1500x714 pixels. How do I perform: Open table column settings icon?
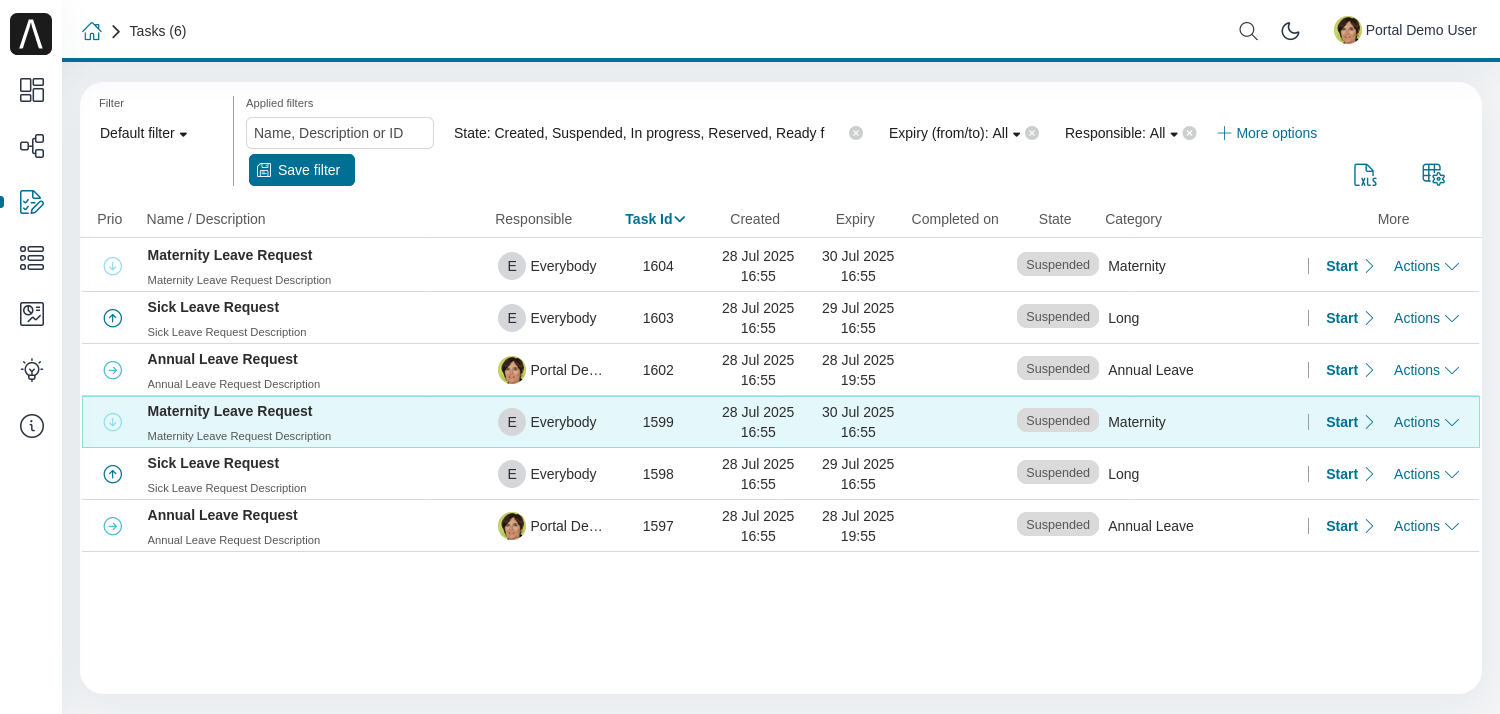[1433, 175]
